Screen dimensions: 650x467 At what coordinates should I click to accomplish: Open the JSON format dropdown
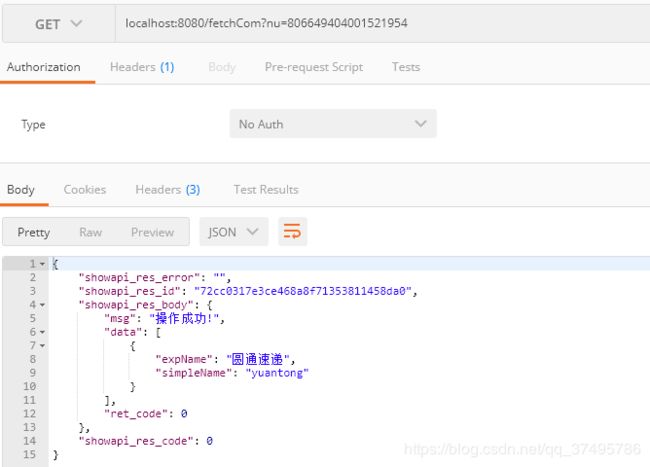233,232
